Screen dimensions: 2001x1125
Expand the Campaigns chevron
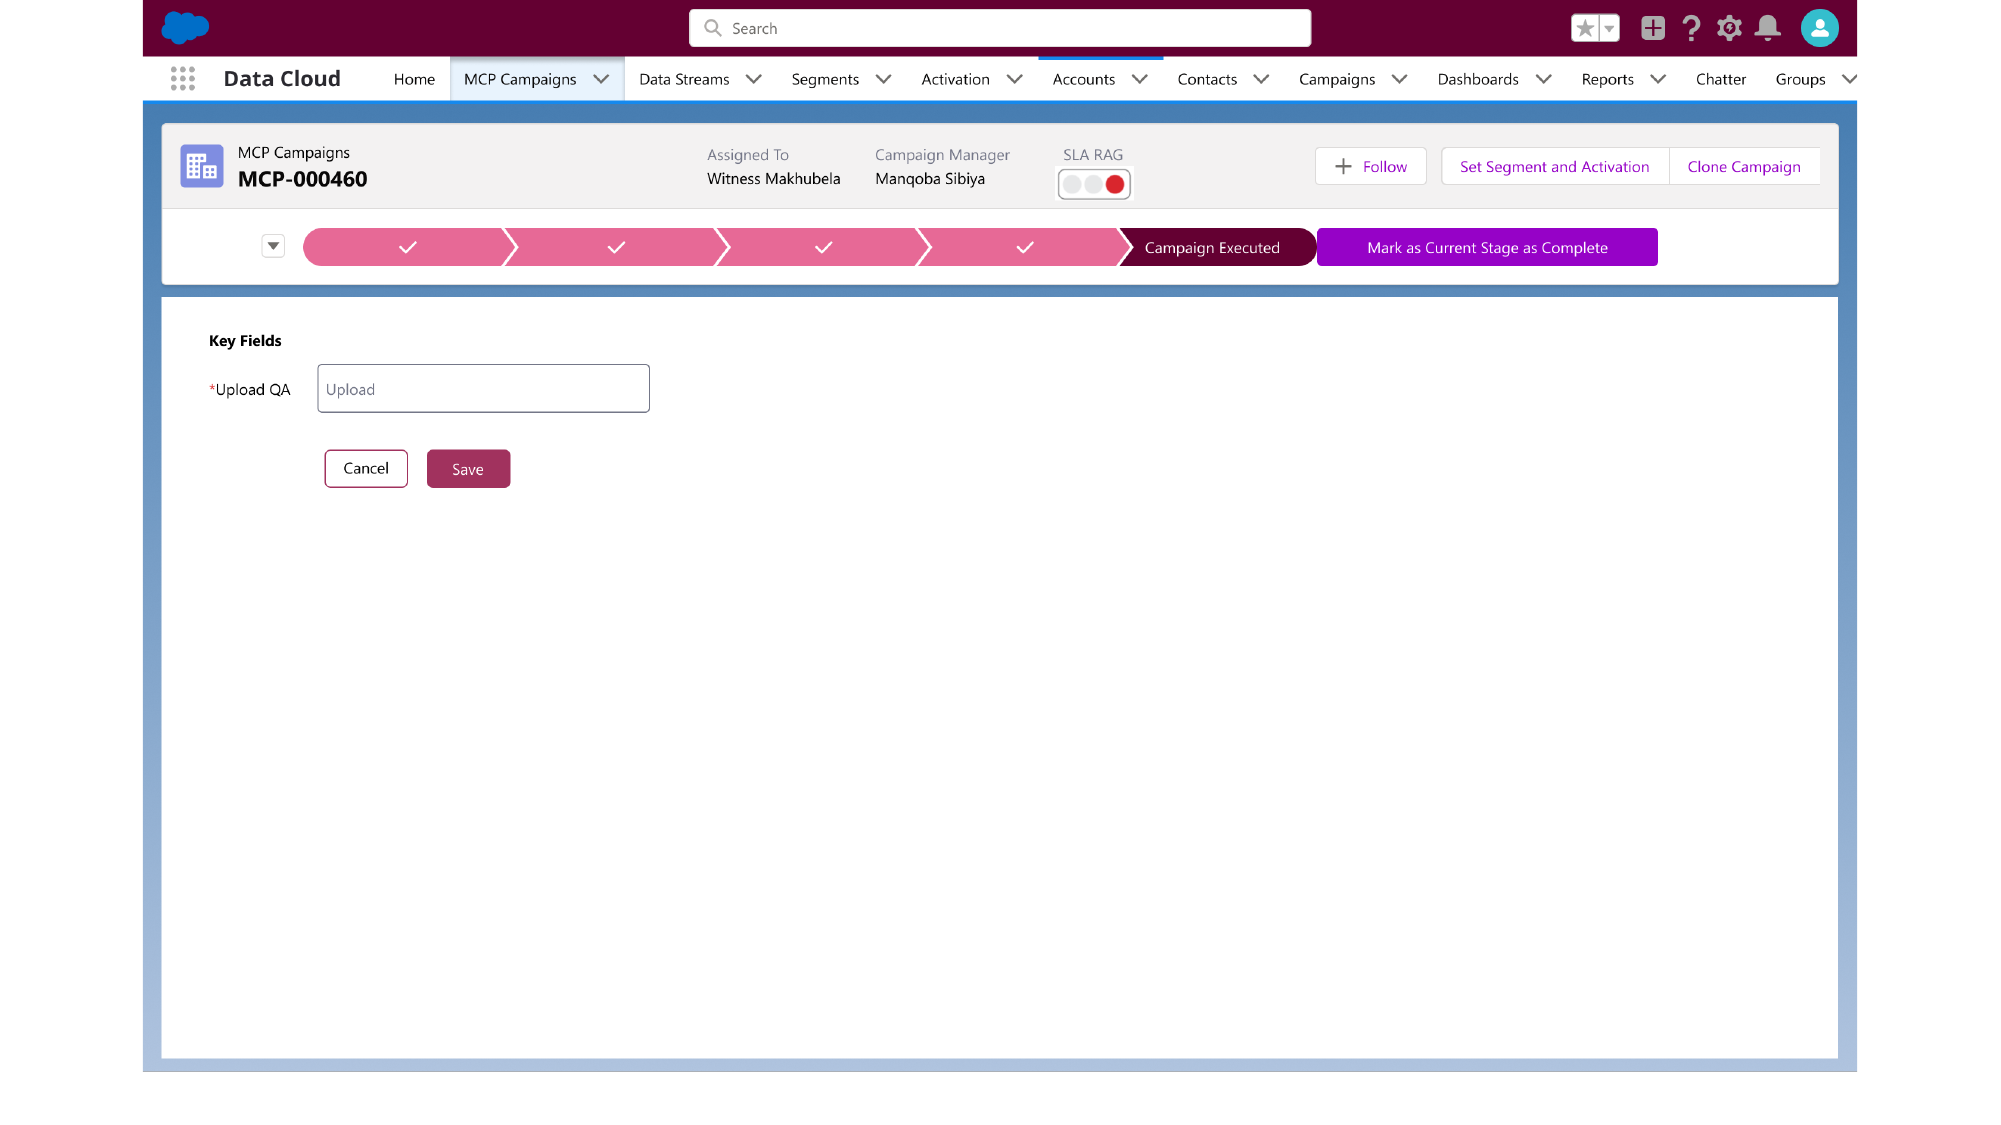point(1400,79)
